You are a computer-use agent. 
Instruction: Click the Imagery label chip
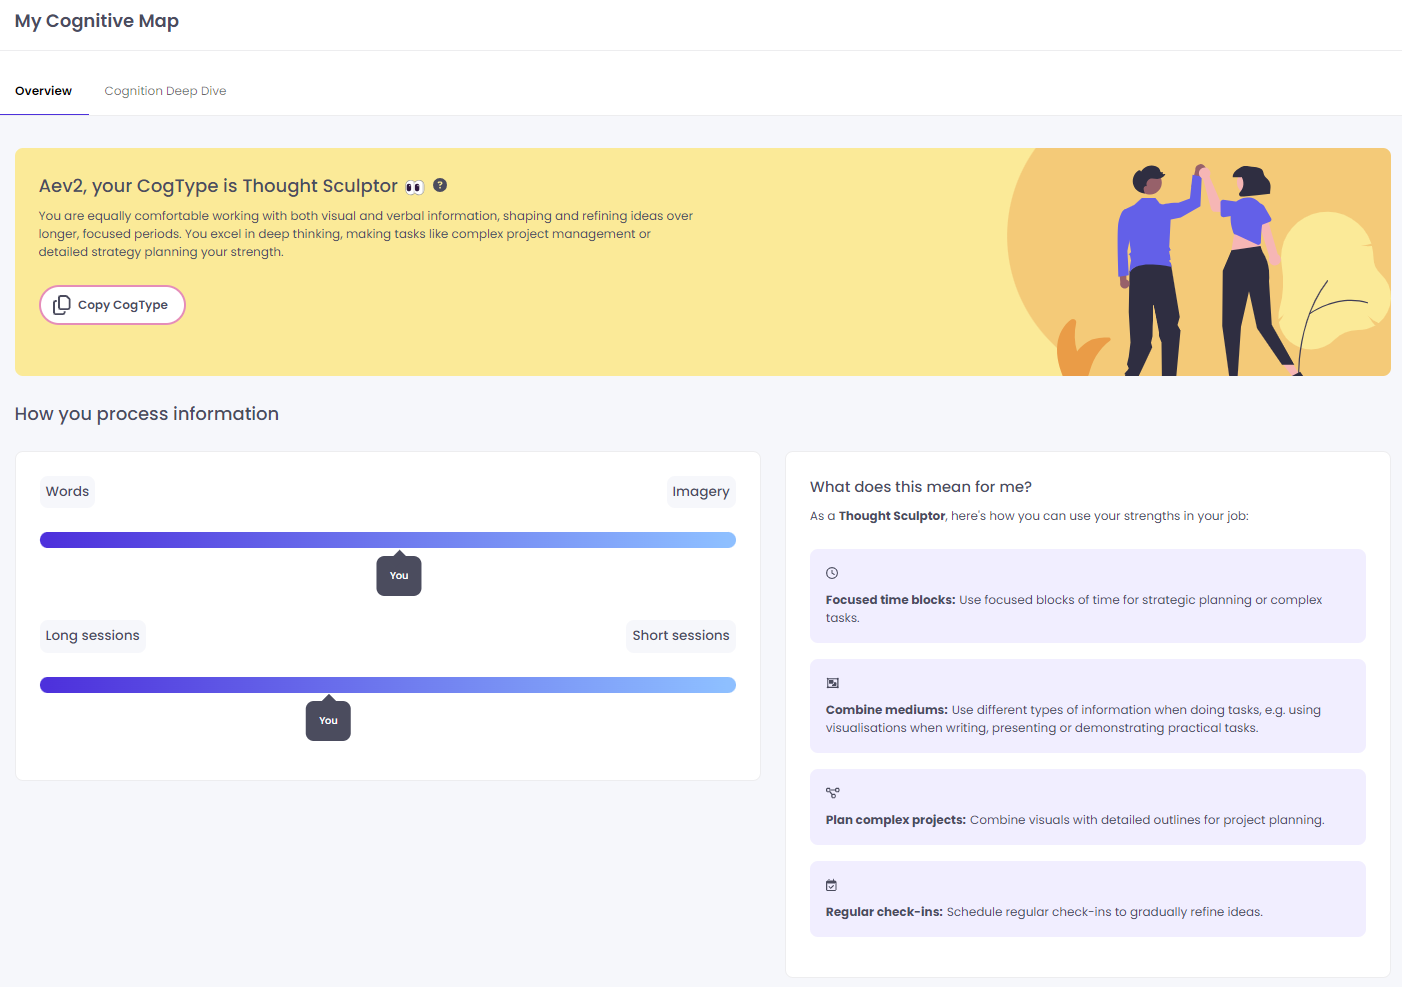pyautogui.click(x=701, y=491)
